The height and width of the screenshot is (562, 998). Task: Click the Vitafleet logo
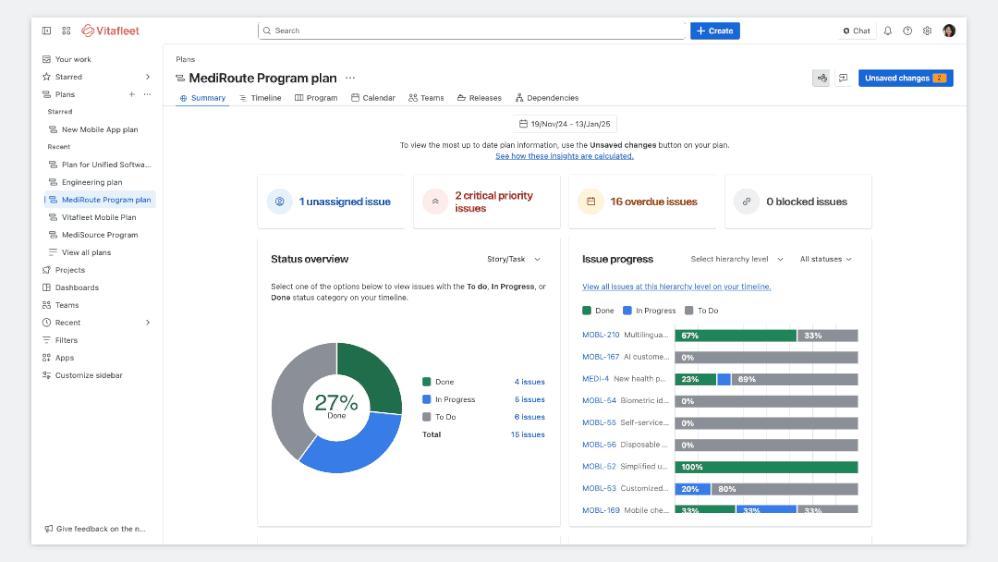[x=110, y=31]
